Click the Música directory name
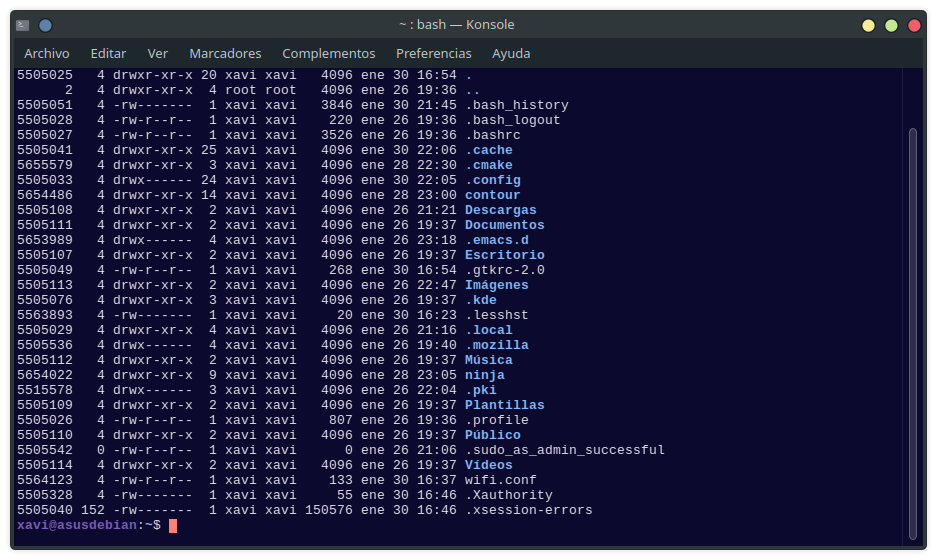The width and height of the screenshot is (937, 560). (489, 360)
